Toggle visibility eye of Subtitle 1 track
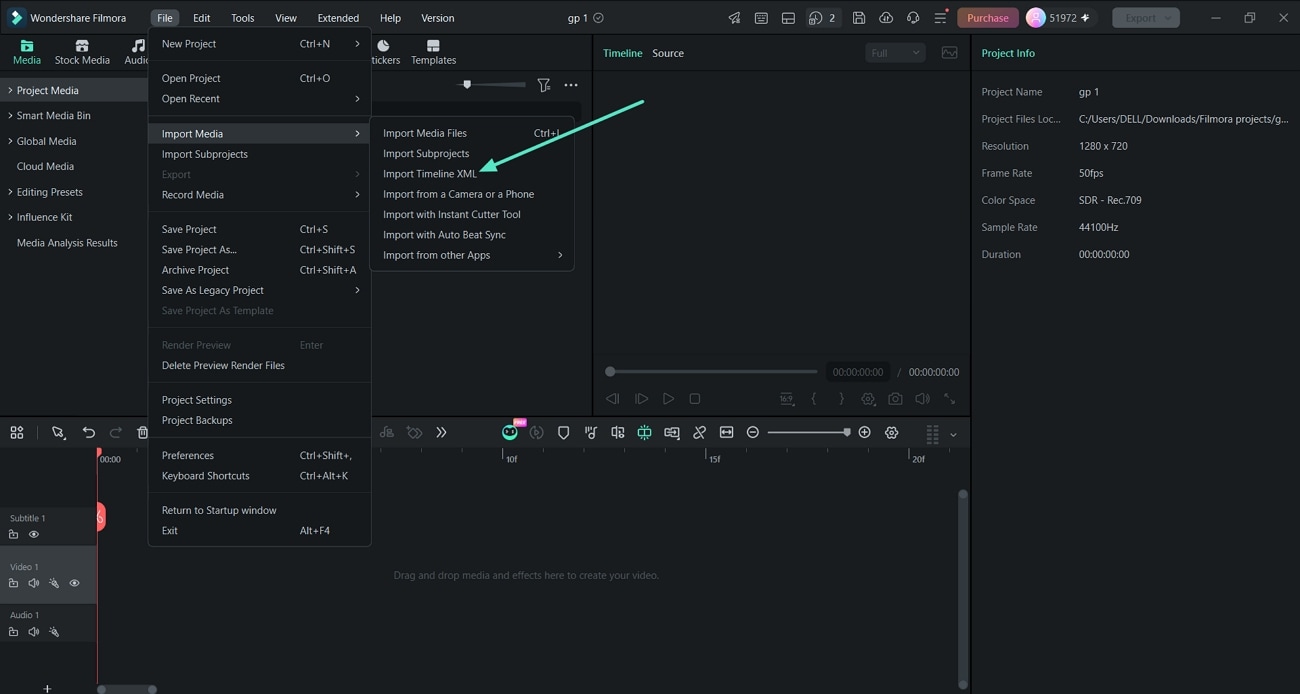This screenshot has height=694, width=1300. click(34, 535)
